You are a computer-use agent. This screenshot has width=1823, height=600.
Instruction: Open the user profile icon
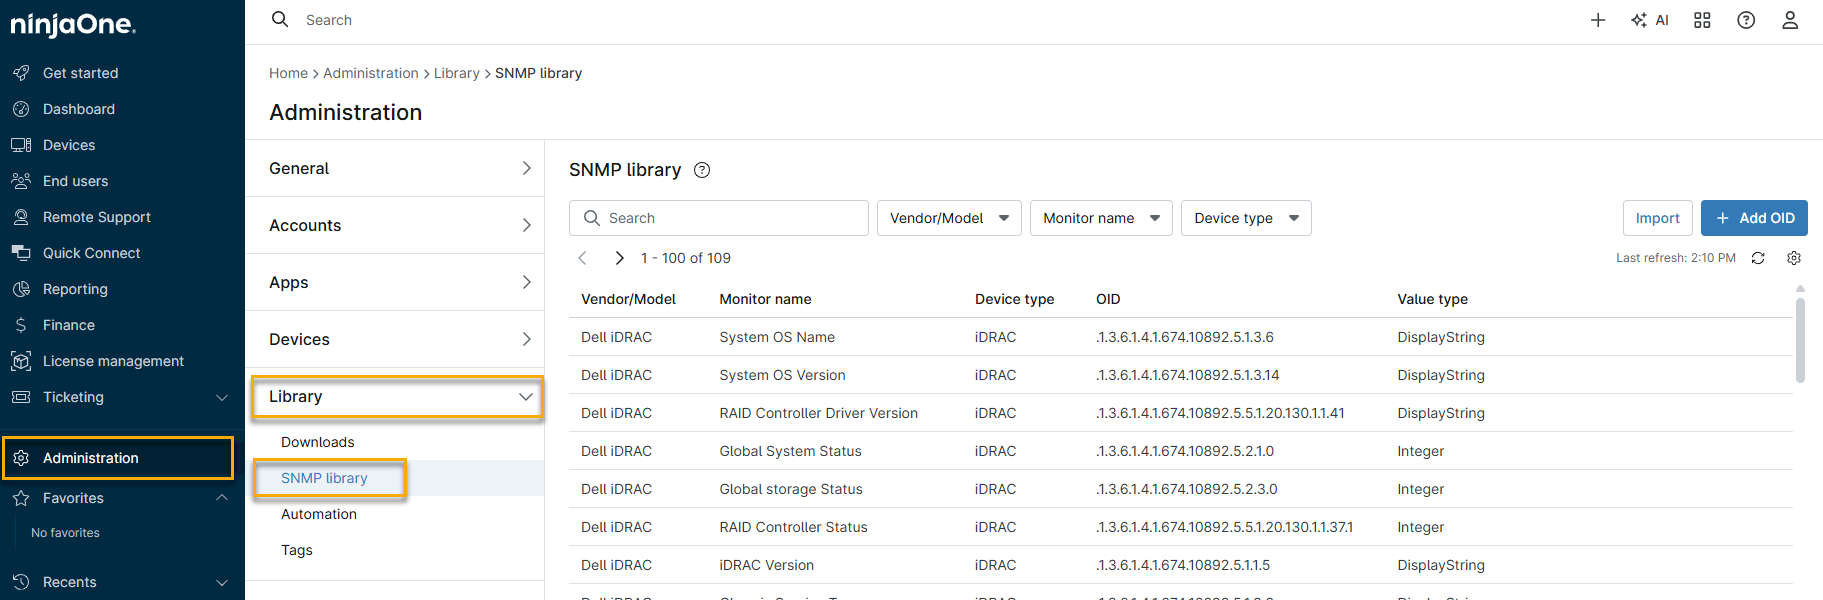pos(1790,20)
